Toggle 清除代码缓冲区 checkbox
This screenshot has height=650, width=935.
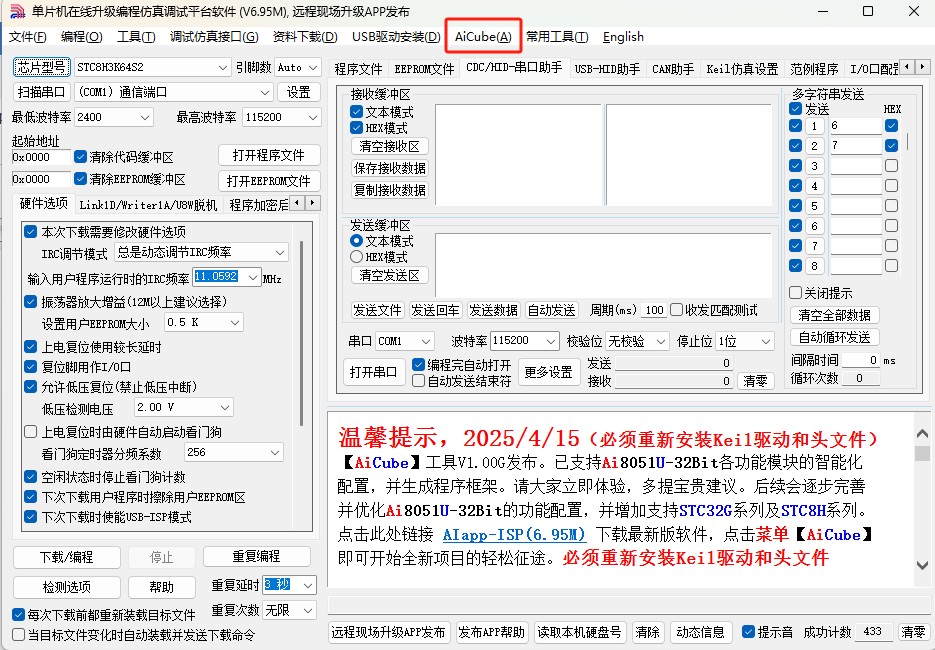tap(81, 157)
